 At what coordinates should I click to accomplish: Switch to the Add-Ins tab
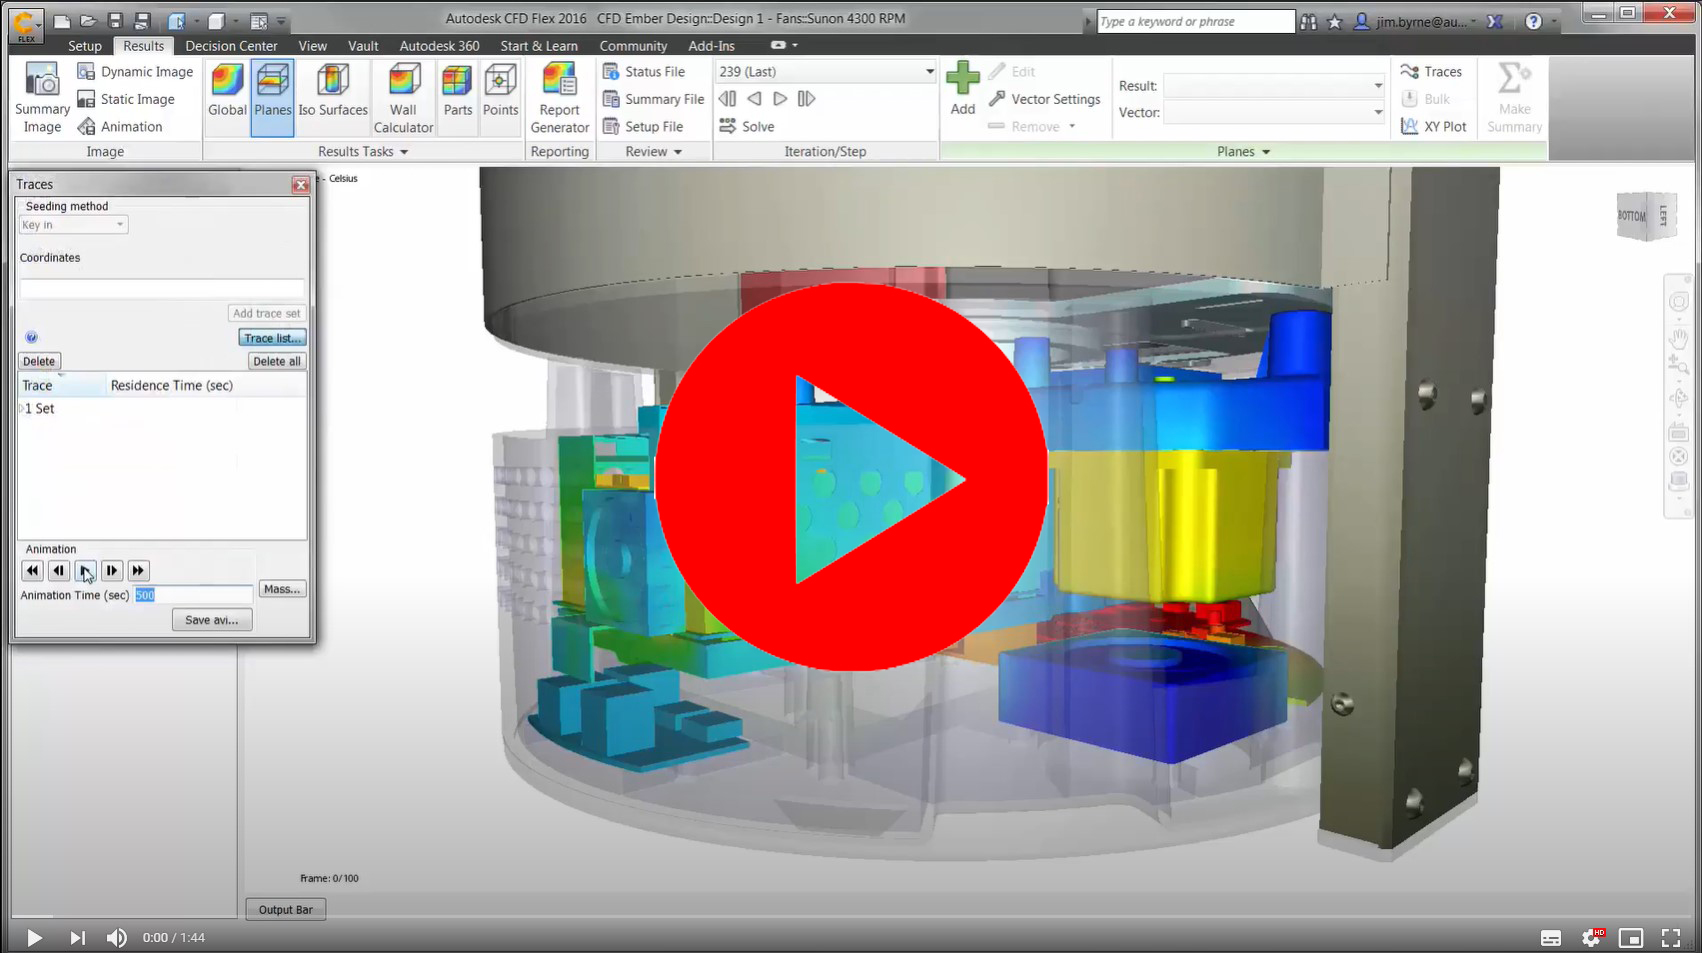(x=711, y=46)
